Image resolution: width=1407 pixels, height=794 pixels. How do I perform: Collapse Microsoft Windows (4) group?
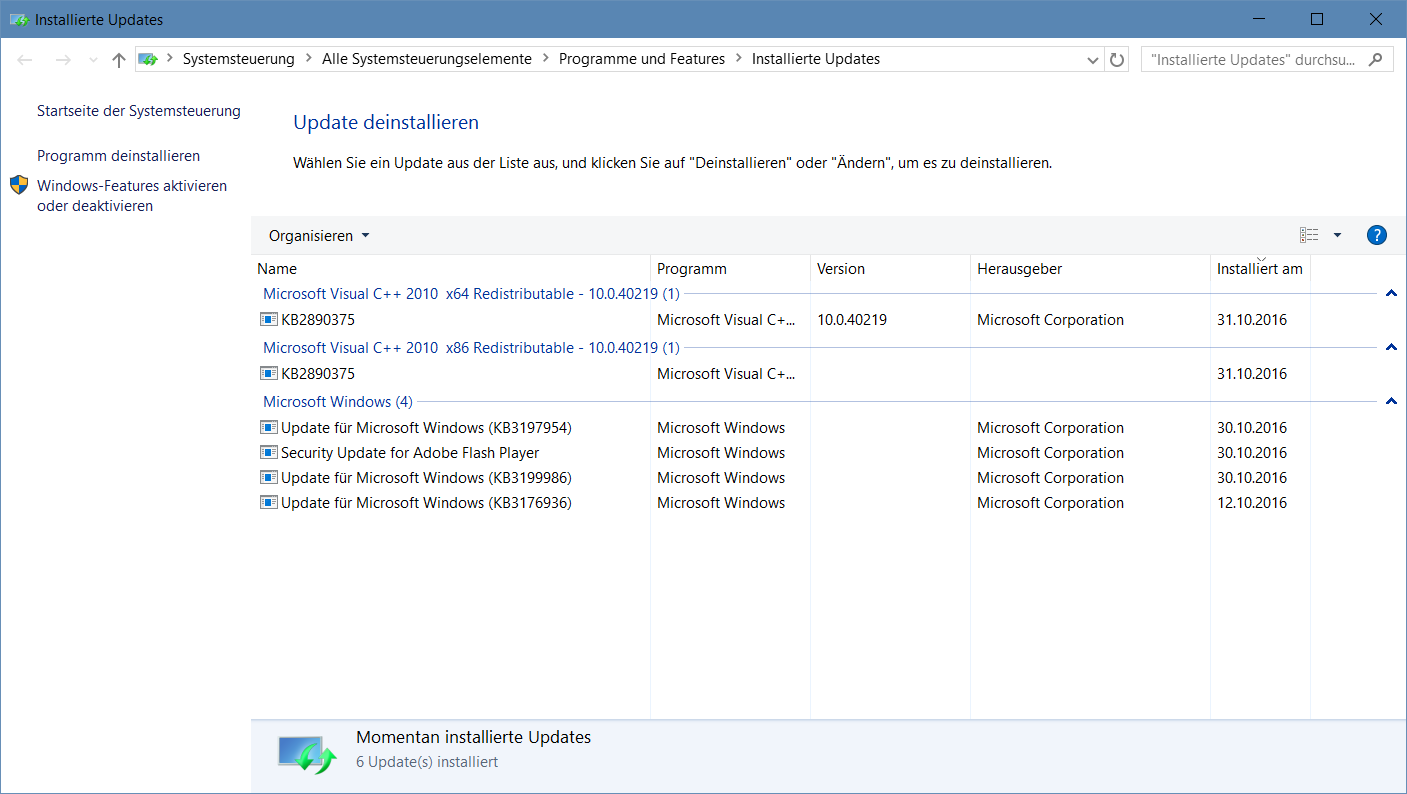1390,402
